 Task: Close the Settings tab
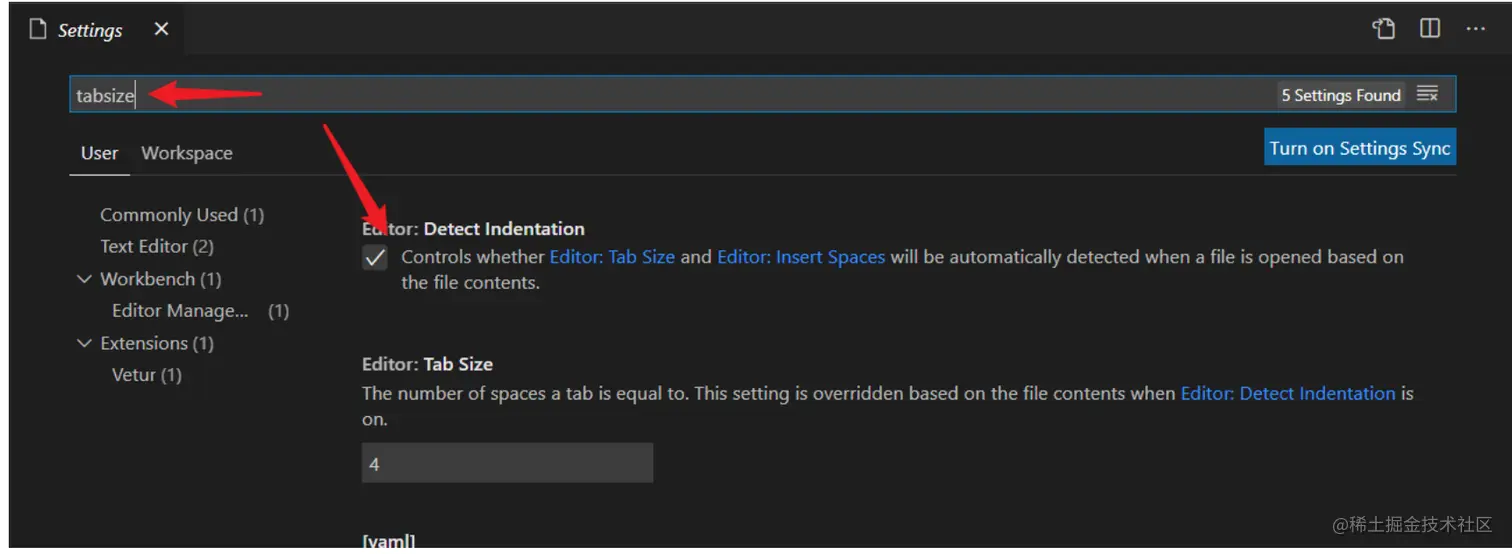pos(161,29)
